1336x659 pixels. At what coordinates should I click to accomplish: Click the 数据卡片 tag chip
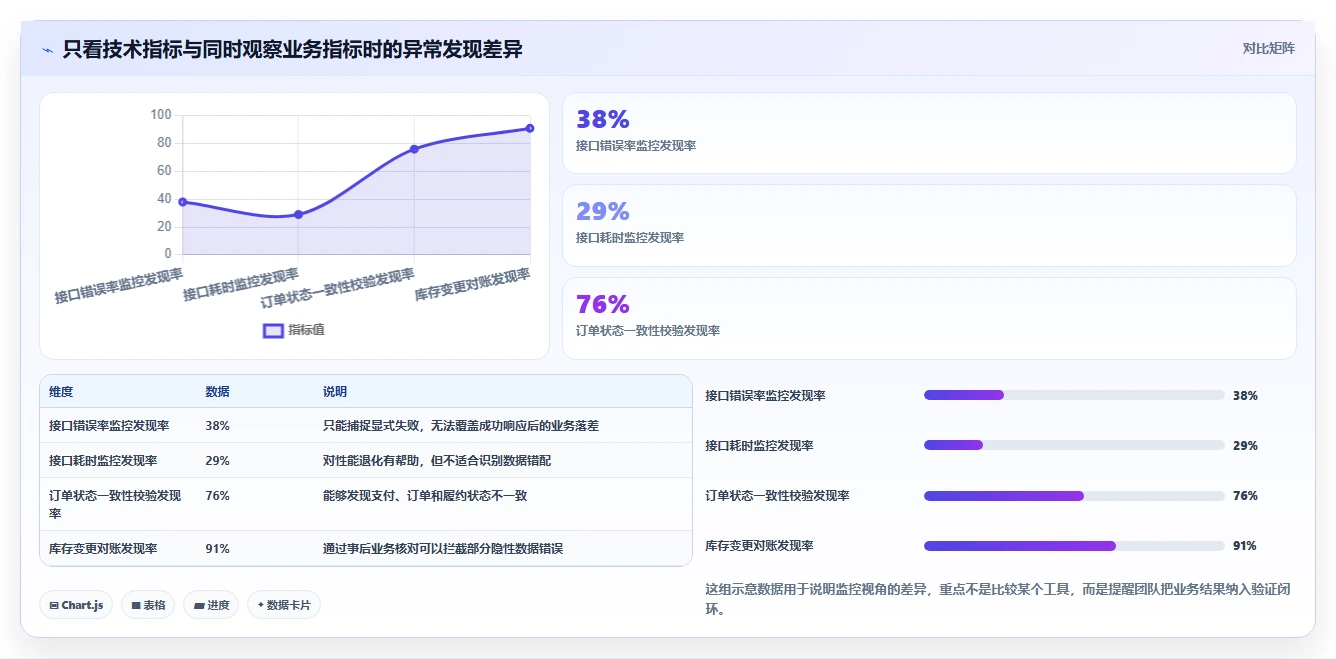click(x=284, y=605)
